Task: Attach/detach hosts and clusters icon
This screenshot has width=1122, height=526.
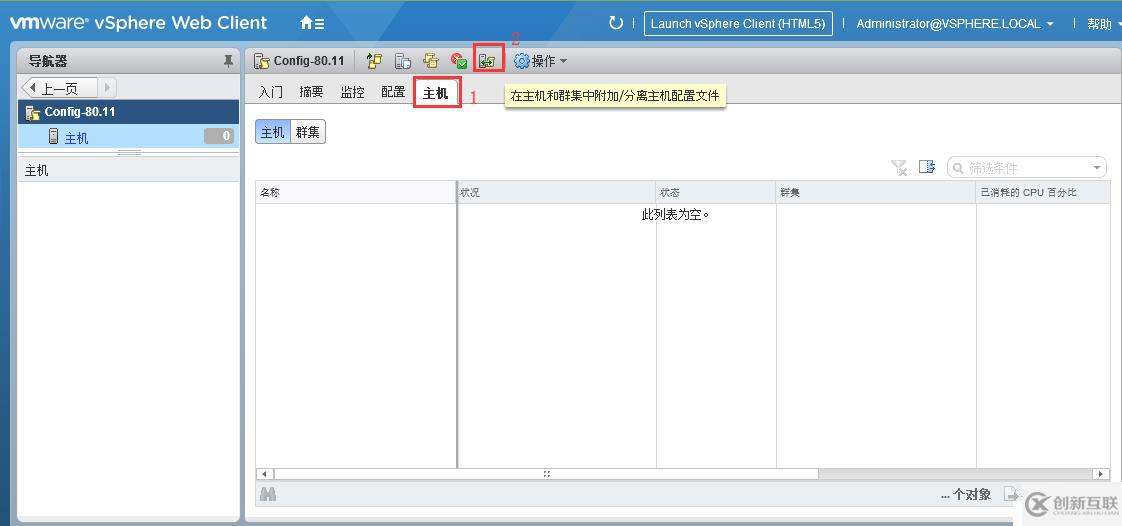Action: point(488,62)
